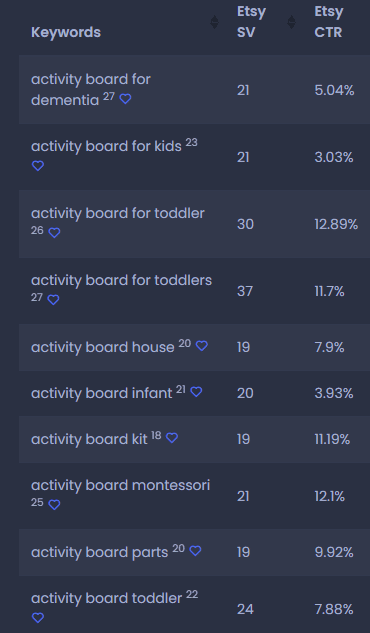
Task: Save 'activity board for toddlers' with heart icon
Action: tap(54, 300)
